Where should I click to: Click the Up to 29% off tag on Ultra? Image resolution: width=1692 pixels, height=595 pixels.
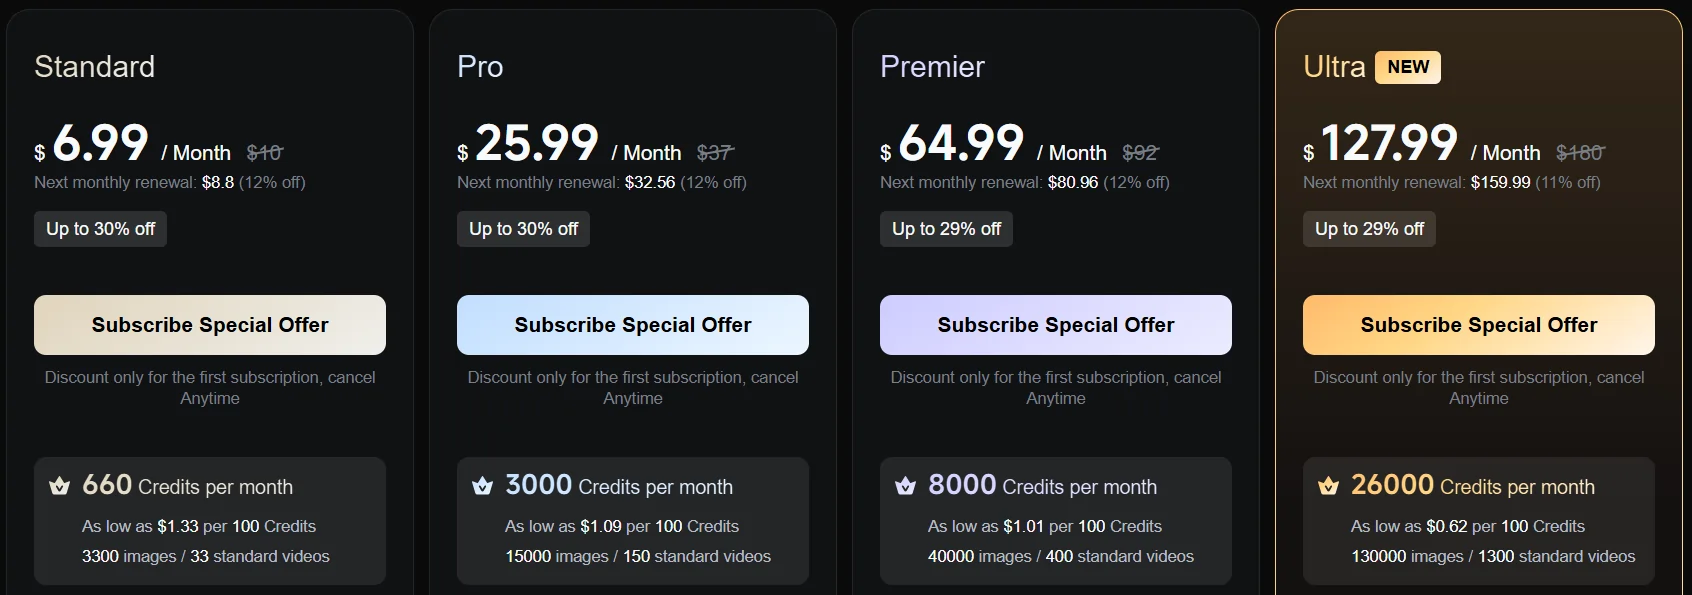click(1369, 228)
